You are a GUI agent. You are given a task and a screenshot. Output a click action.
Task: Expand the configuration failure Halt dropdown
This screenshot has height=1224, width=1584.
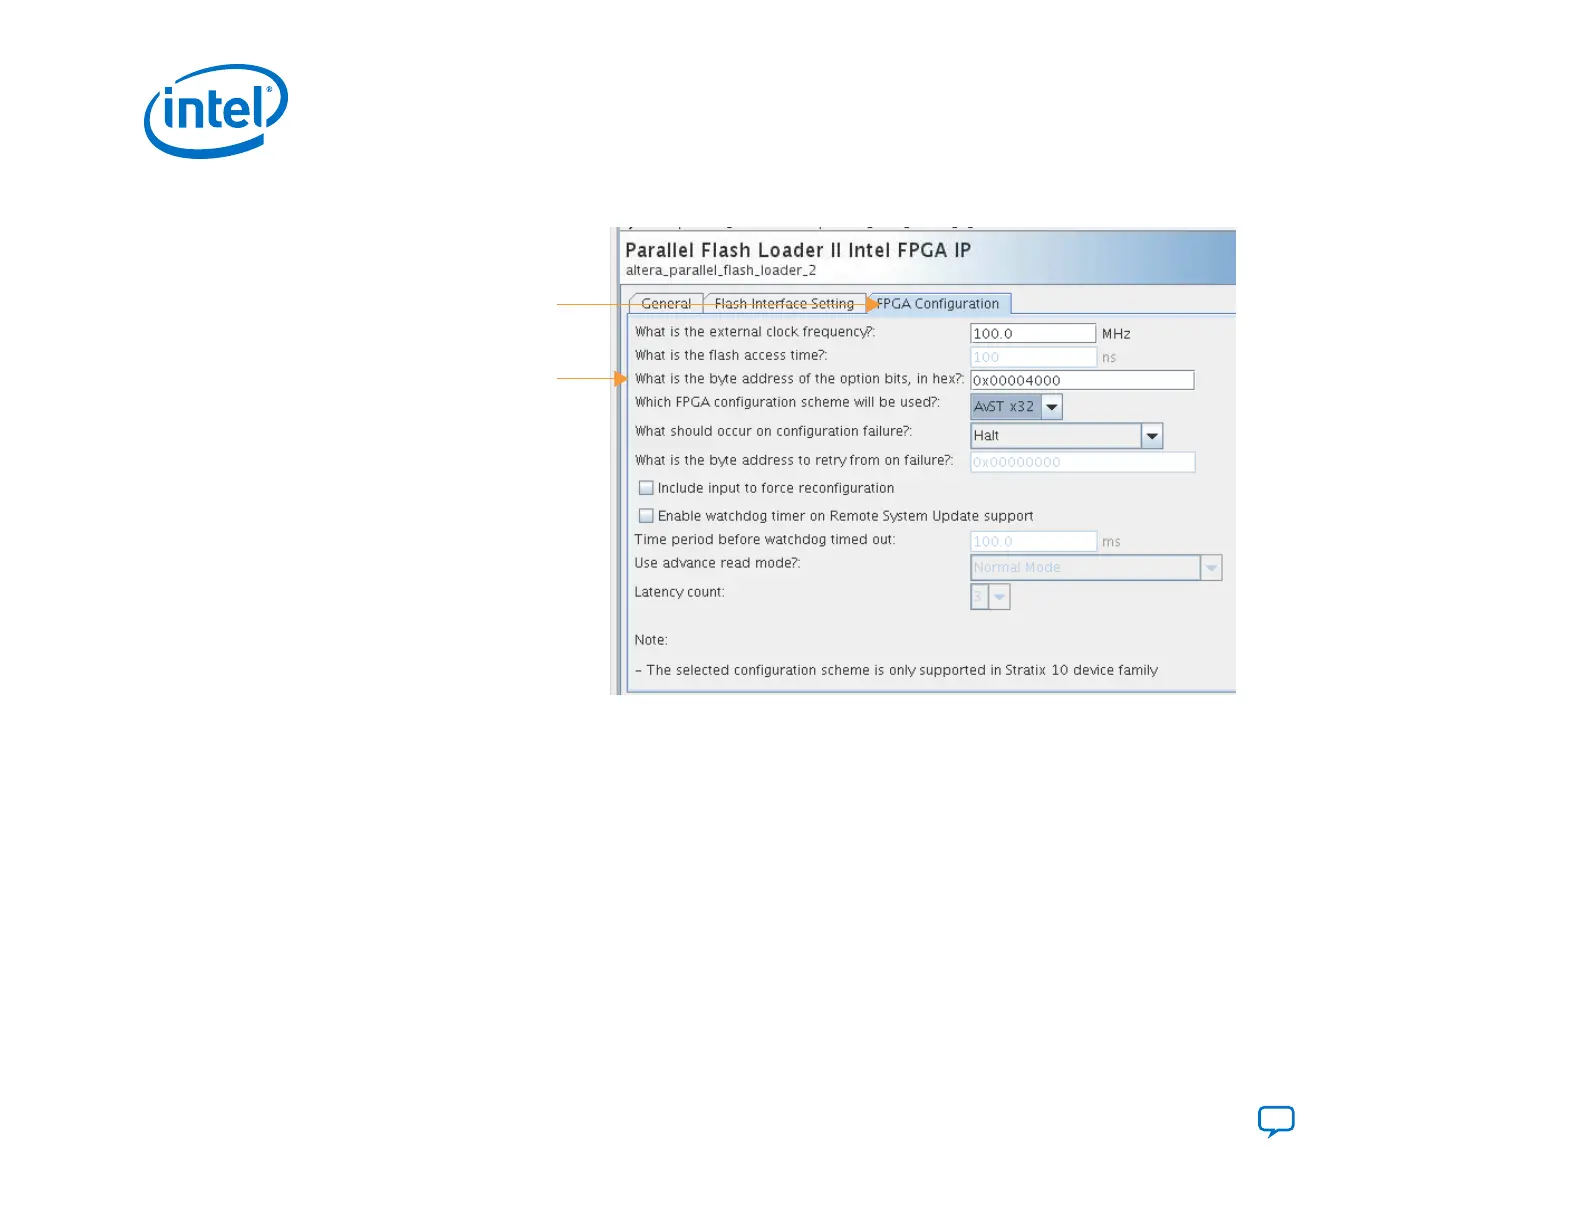click(x=1066, y=435)
